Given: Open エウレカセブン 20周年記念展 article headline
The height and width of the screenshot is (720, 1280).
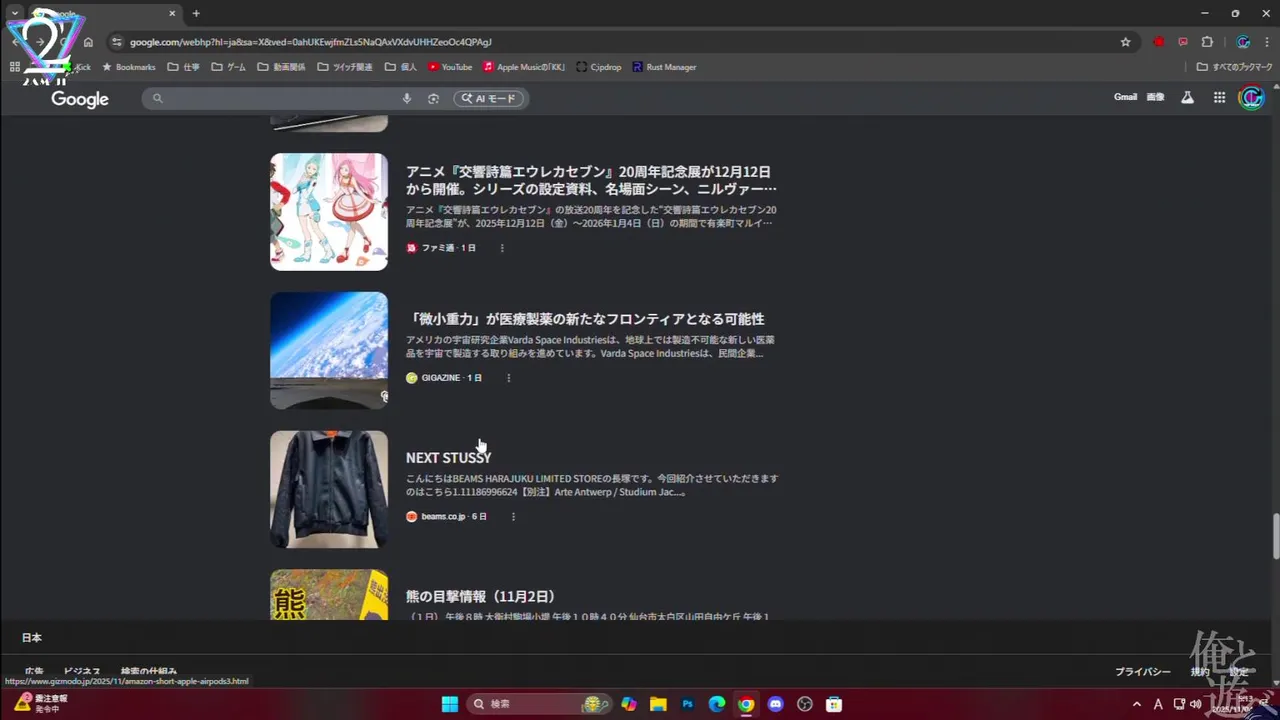Looking at the screenshot, I should coord(591,180).
